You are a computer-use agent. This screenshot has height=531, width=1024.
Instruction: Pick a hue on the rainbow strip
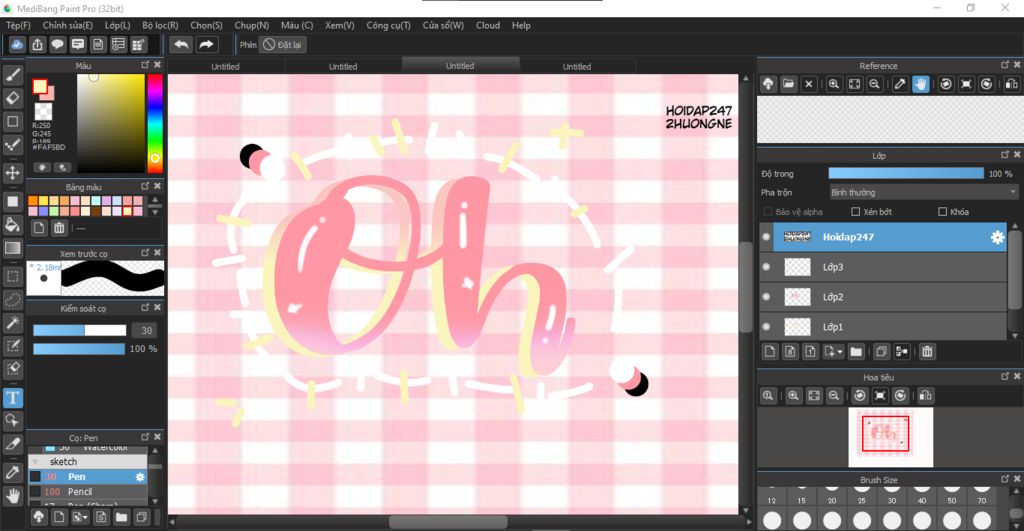pos(155,123)
